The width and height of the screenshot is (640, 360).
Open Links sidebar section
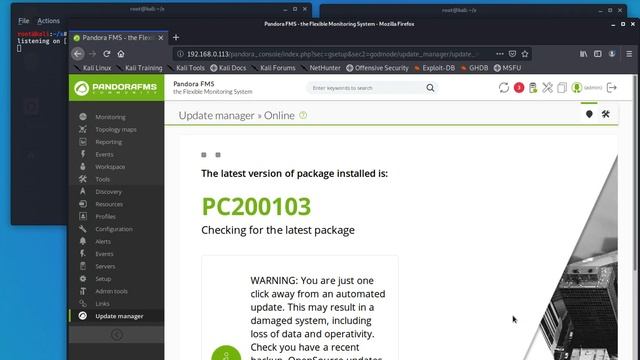pos(102,304)
